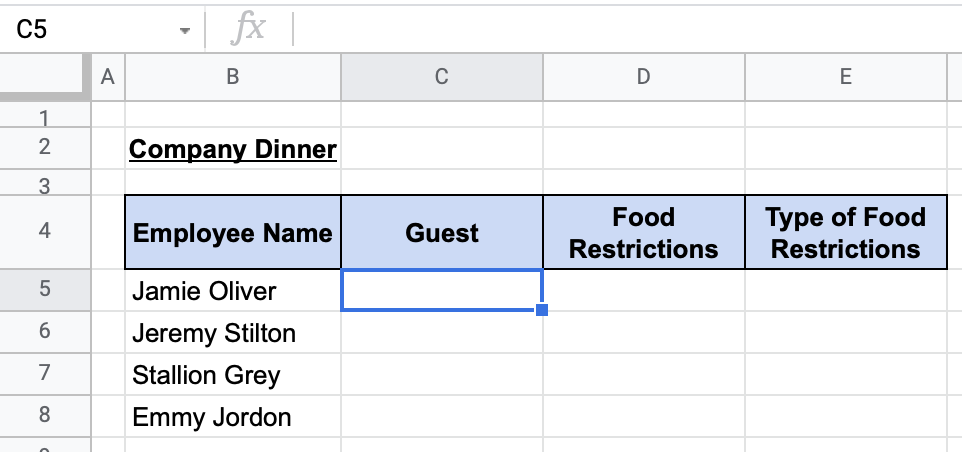Screen dimensions: 962x452
Task: Click the blue fill handle on C5
Action: pyautogui.click(x=542, y=310)
